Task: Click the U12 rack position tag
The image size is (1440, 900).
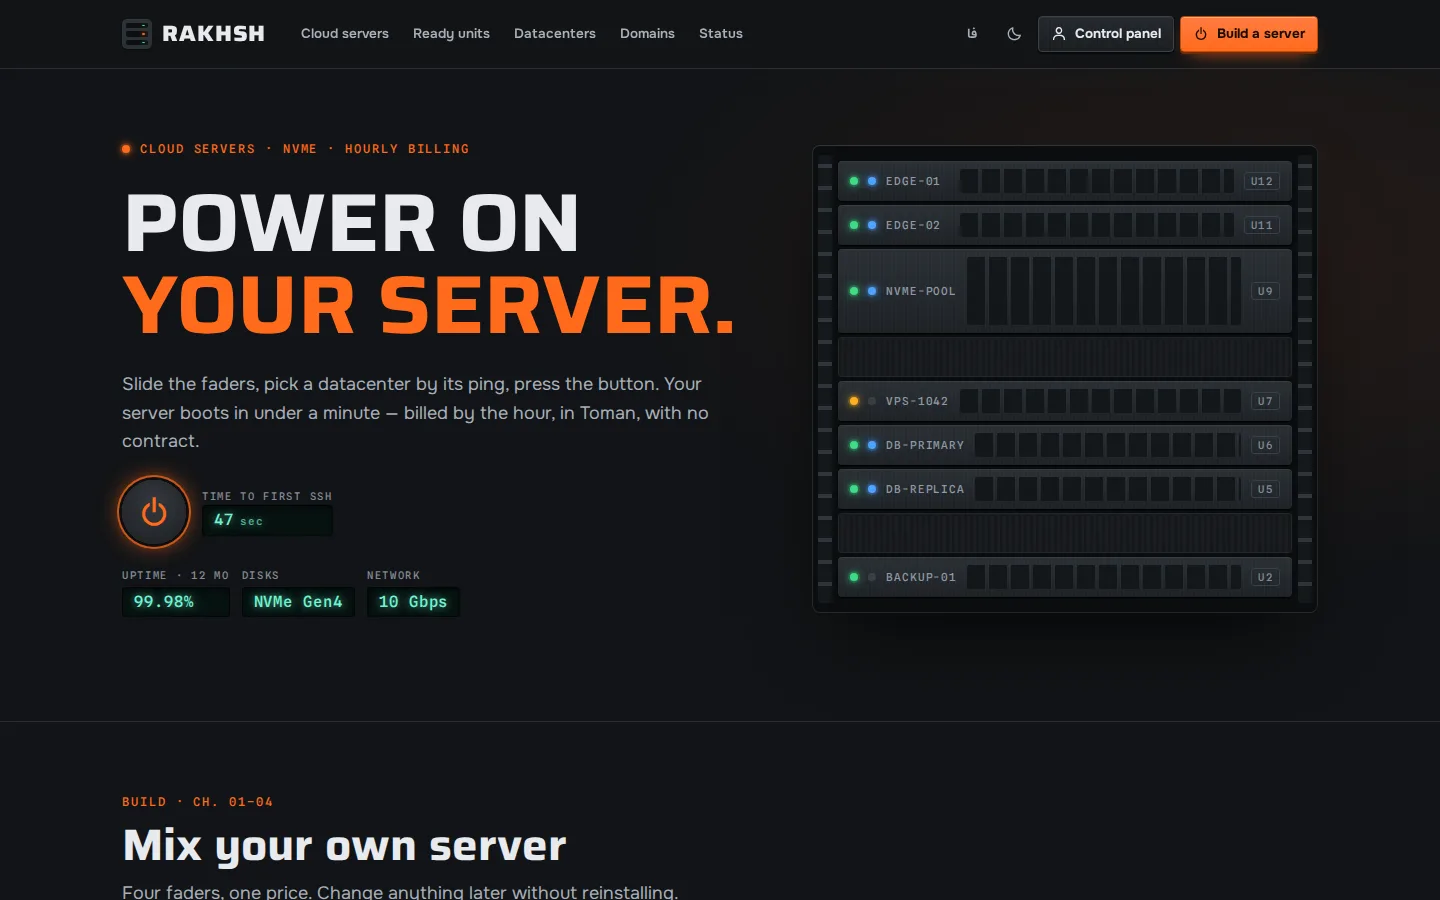Action: click(x=1262, y=181)
